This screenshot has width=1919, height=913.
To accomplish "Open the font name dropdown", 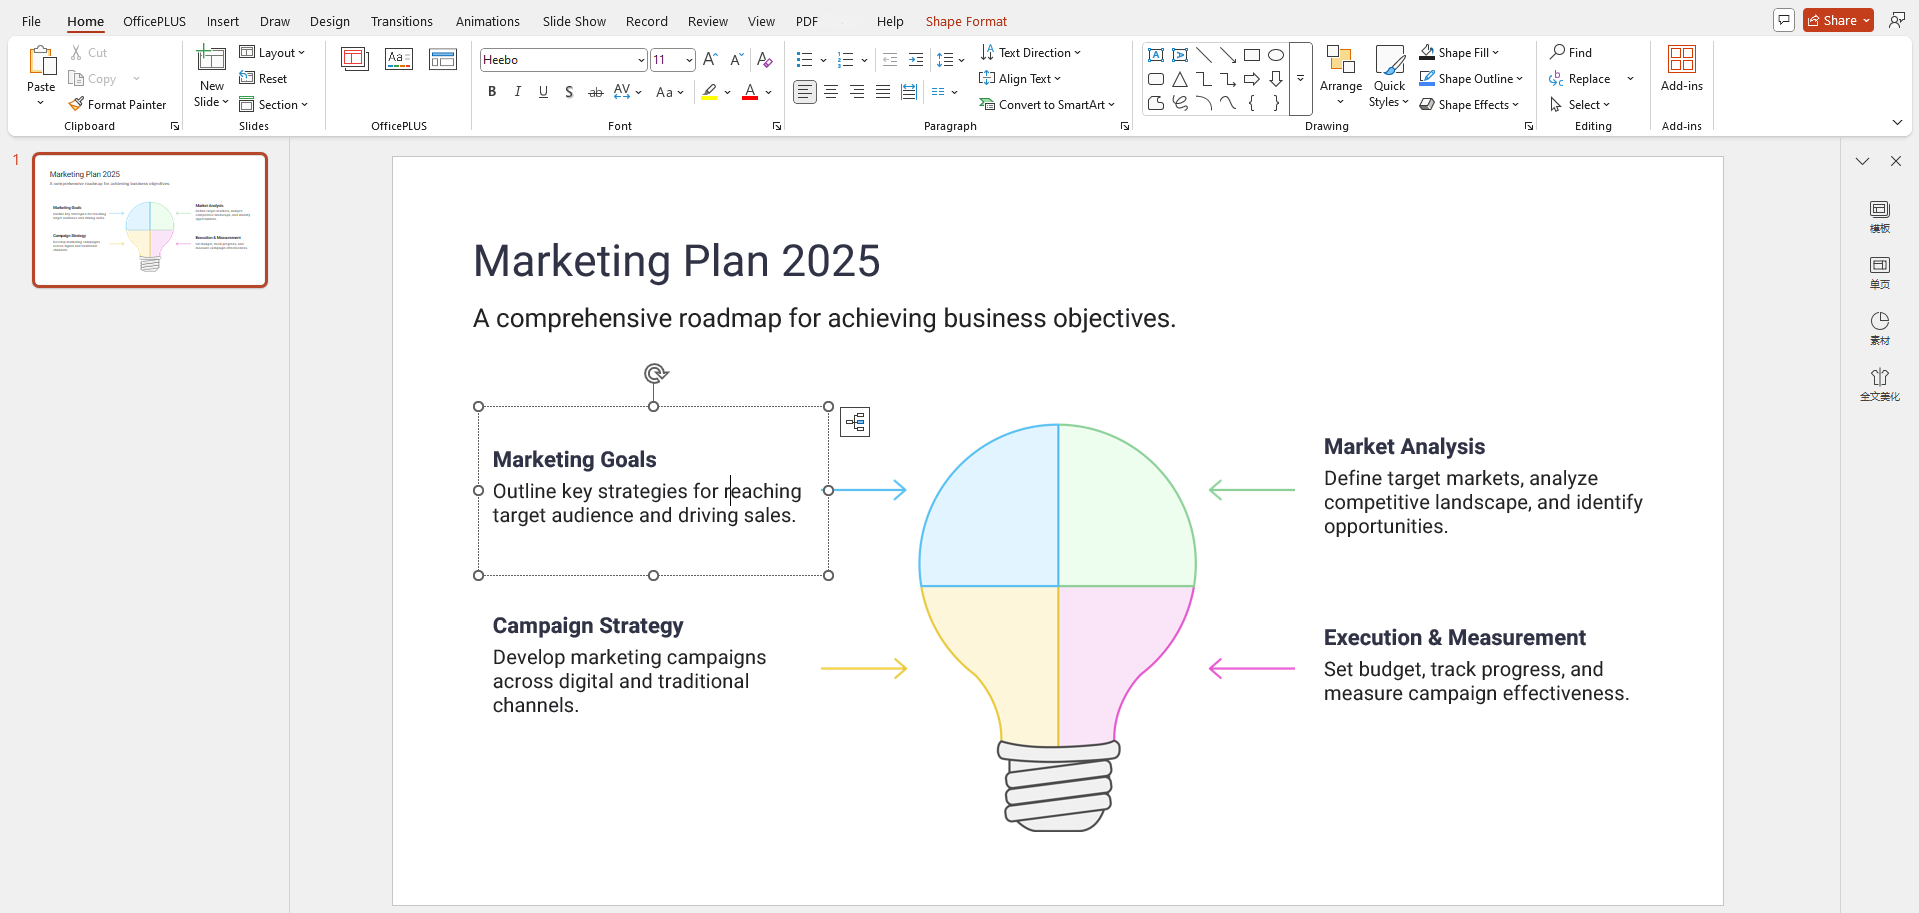I will pyautogui.click(x=641, y=60).
